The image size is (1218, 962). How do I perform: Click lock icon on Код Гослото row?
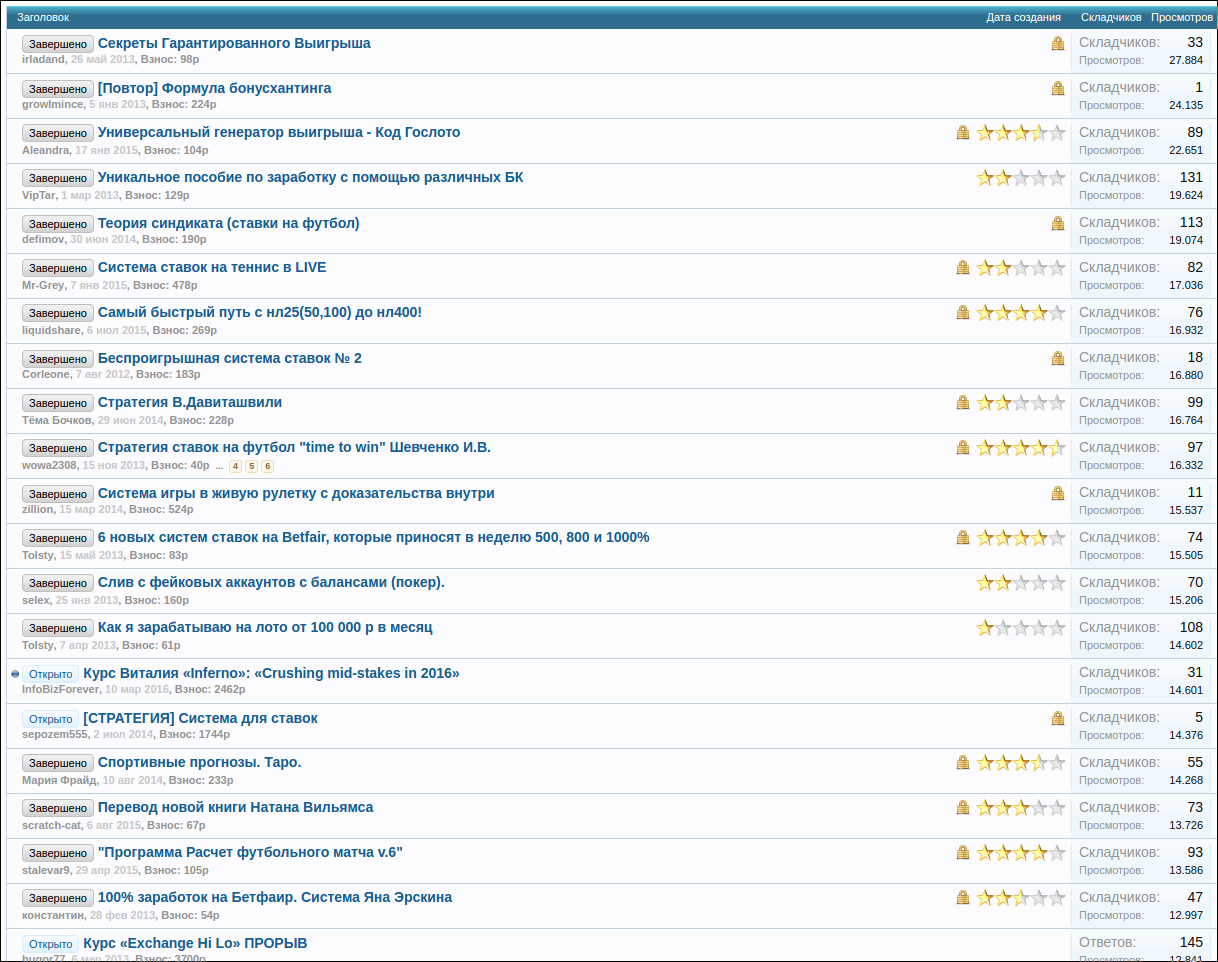tap(963, 132)
